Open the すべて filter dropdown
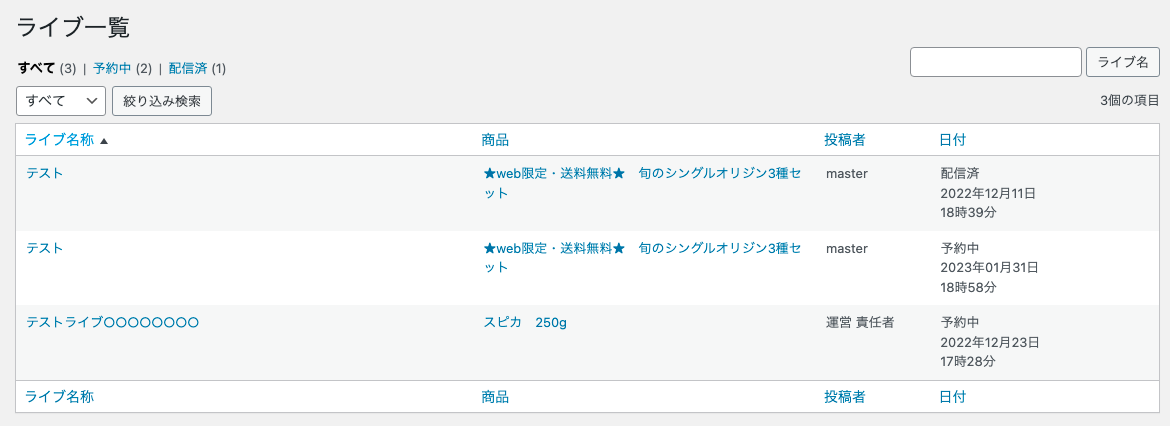This screenshot has height=426, width=1170. click(61, 101)
